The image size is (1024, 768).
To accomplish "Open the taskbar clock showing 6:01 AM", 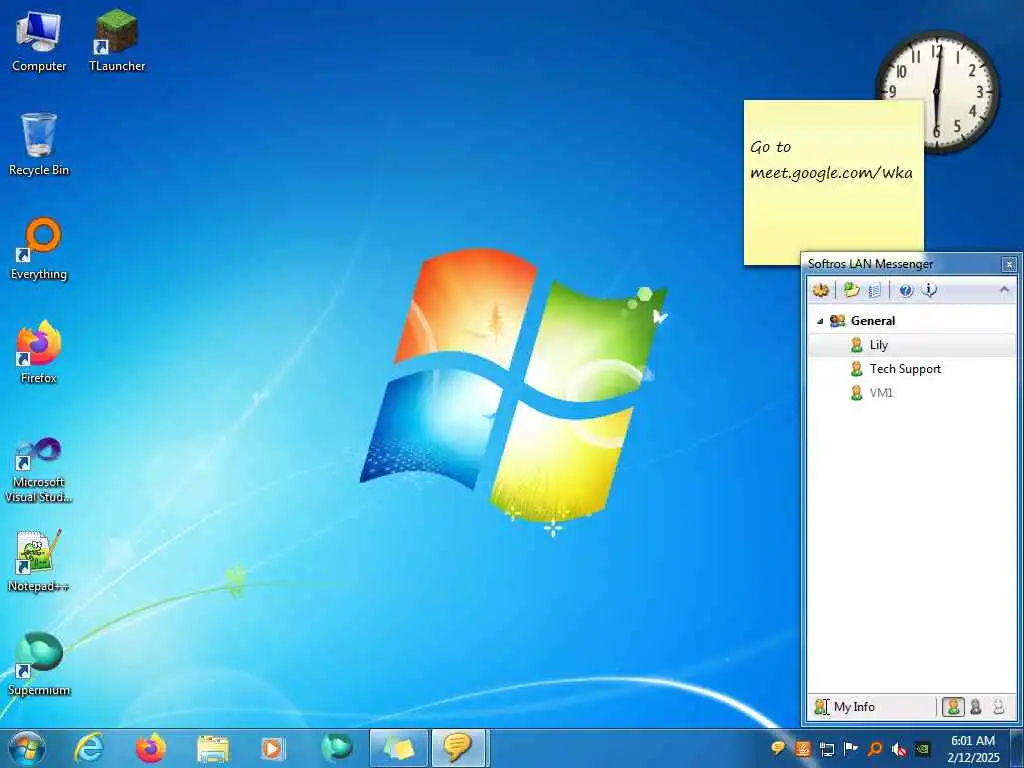I will [x=973, y=749].
